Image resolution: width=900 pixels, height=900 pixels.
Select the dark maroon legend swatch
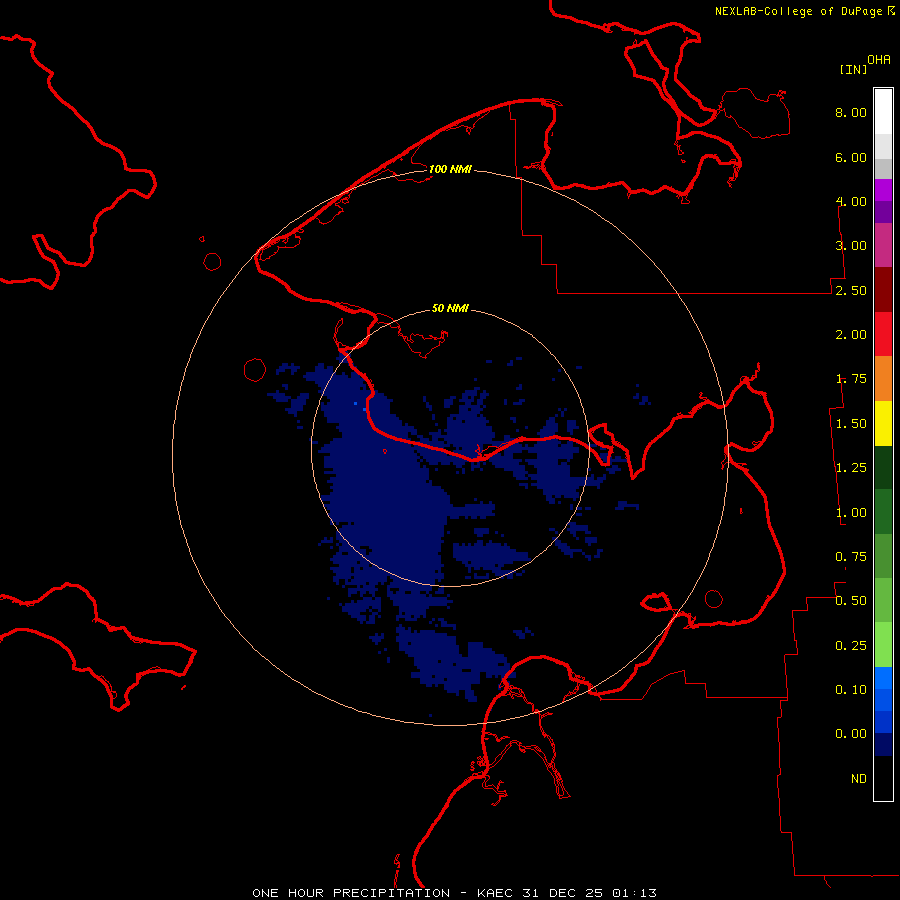[x=883, y=290]
